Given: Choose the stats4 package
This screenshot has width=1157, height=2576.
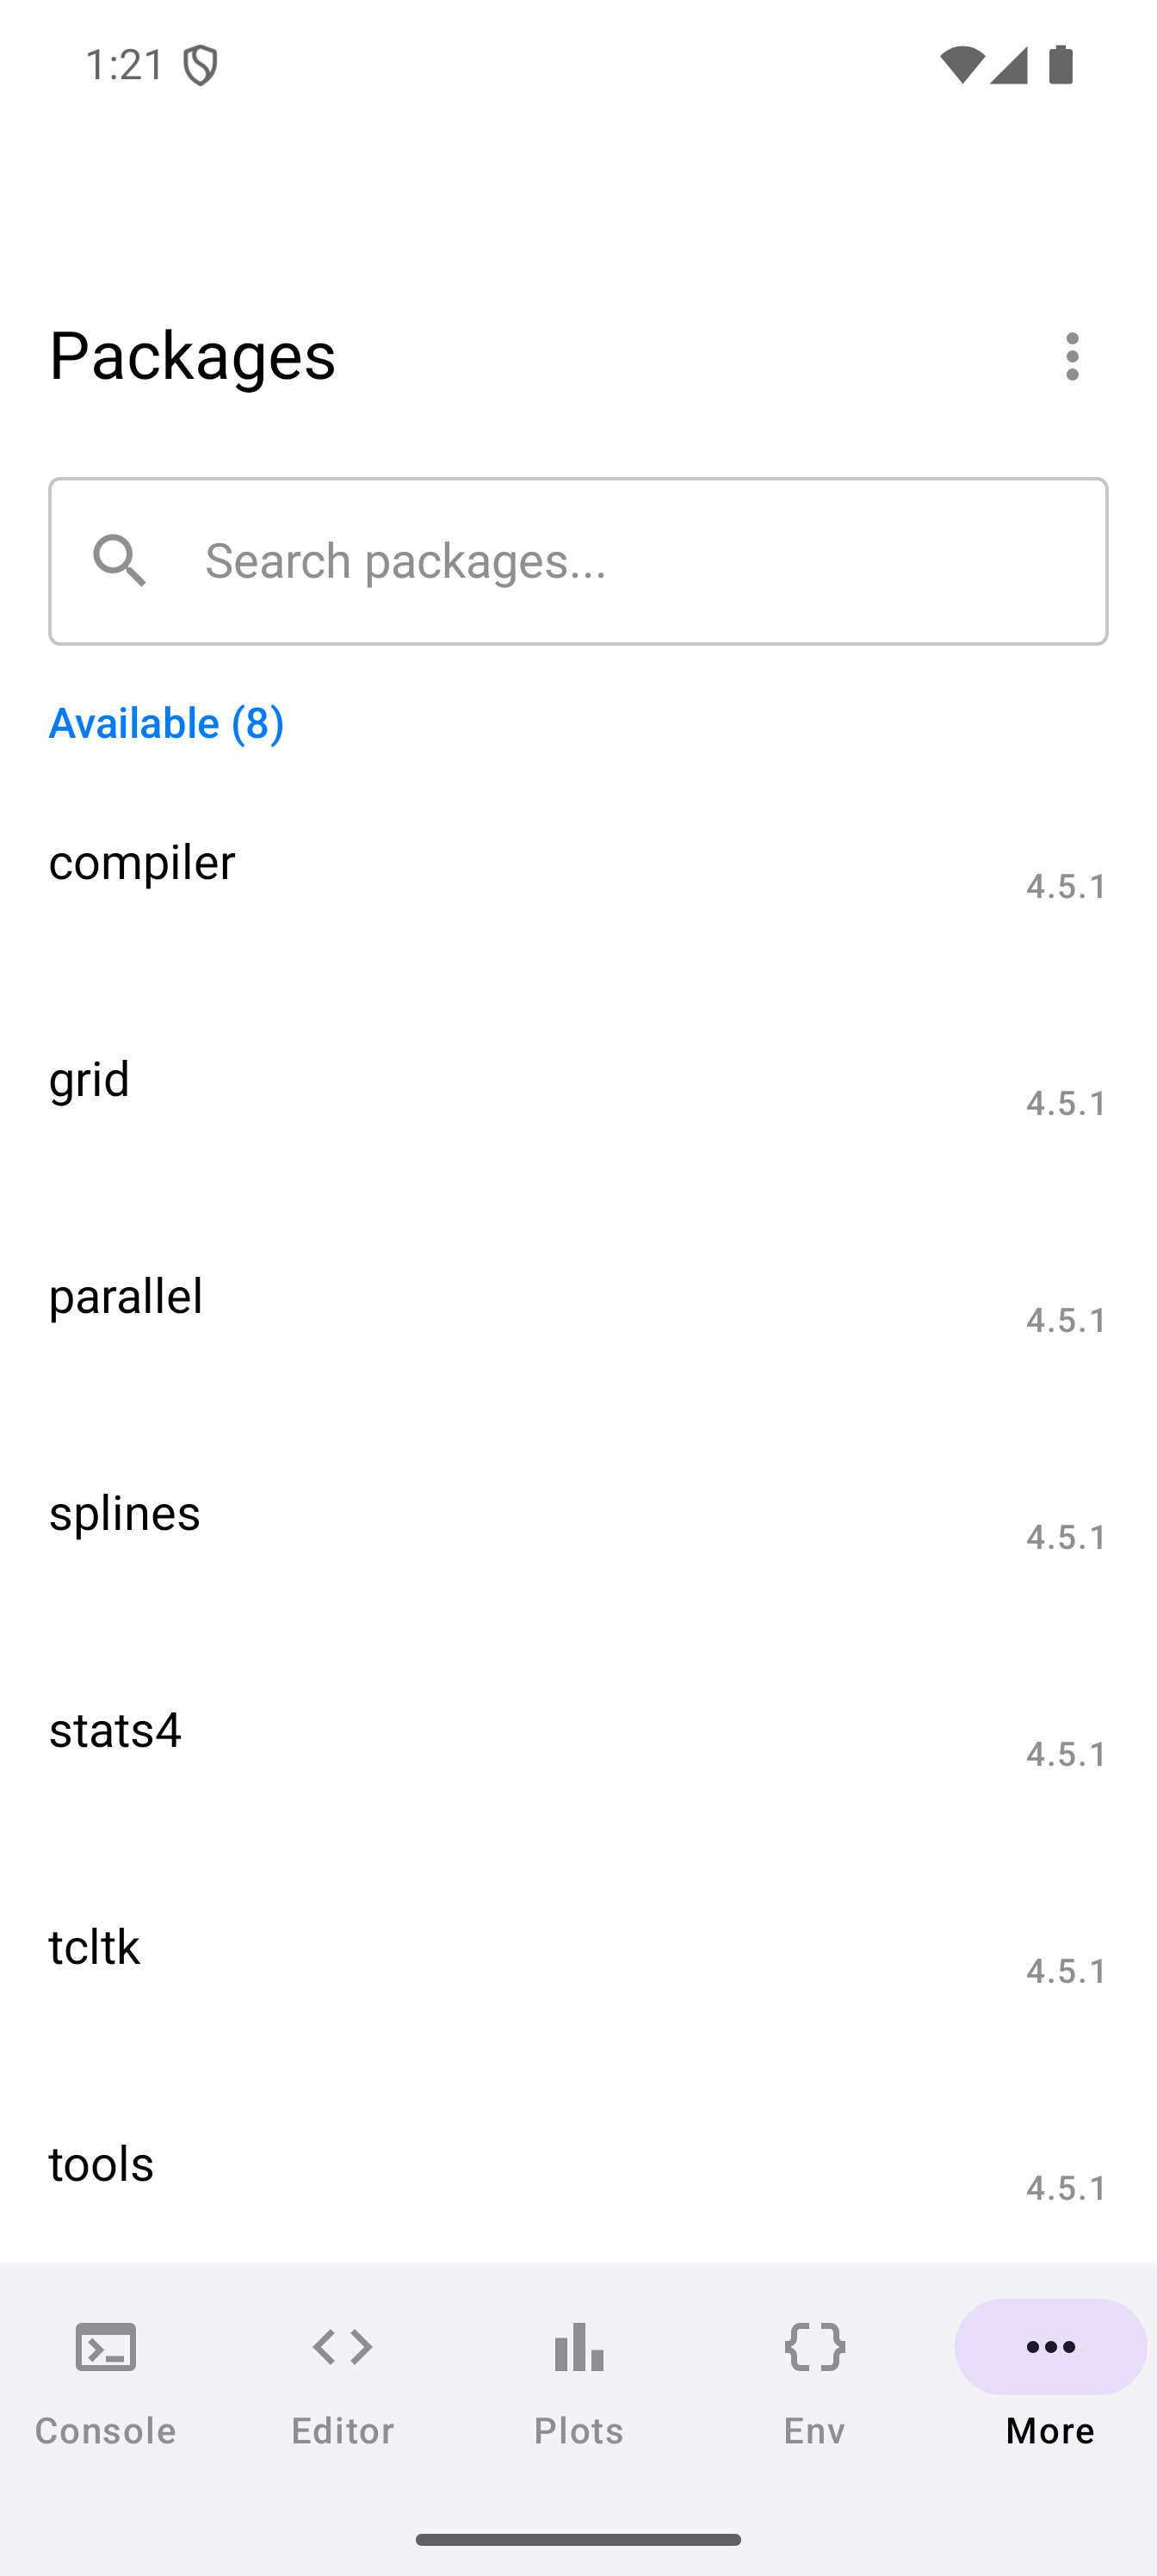Looking at the screenshot, I should click(x=116, y=1730).
